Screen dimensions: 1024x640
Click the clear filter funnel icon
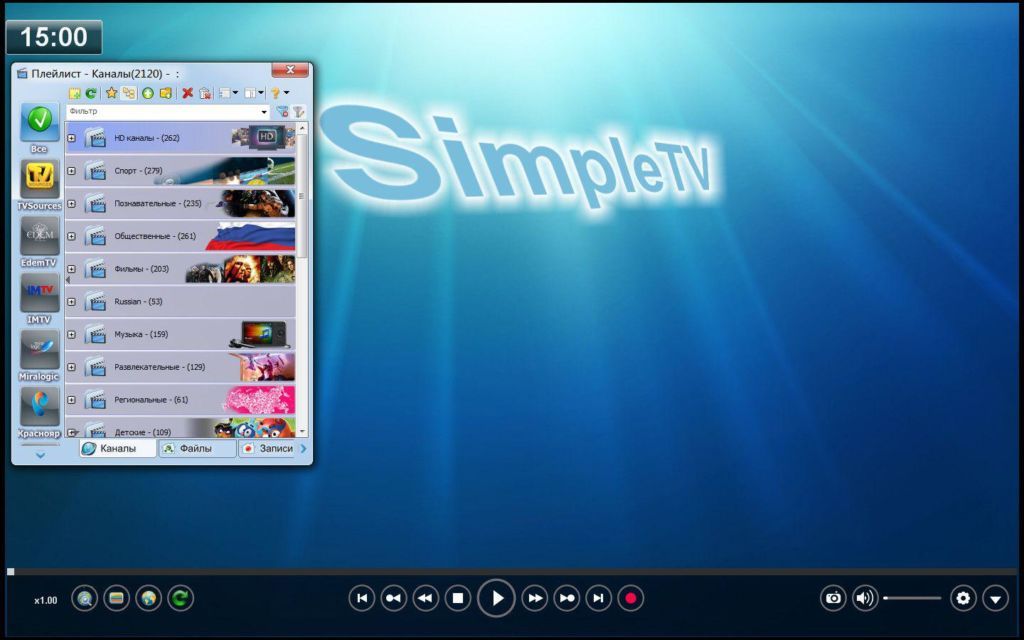tap(282, 112)
